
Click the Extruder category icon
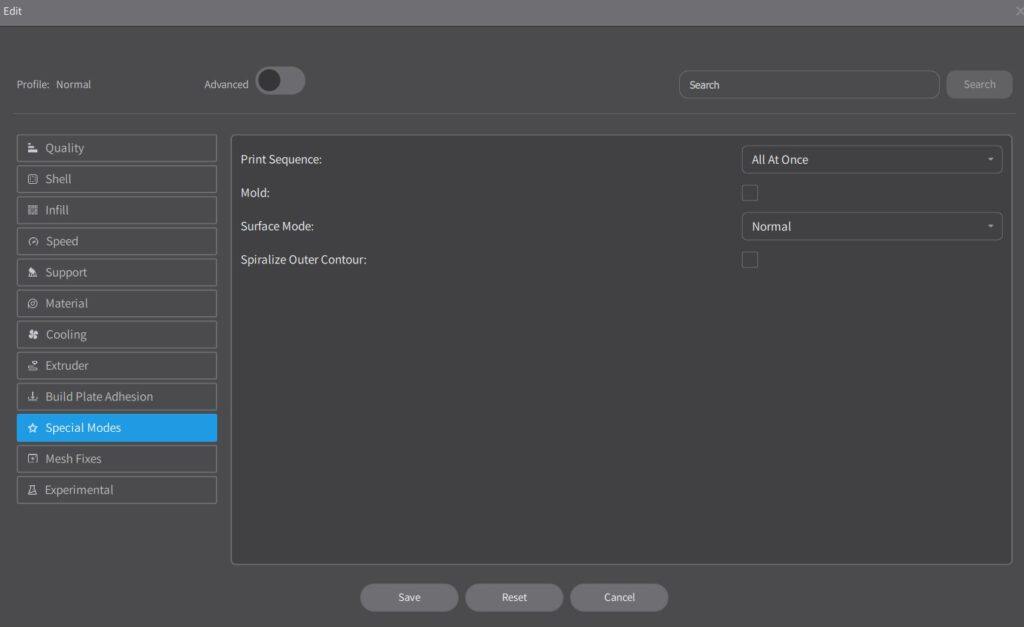tap(33, 366)
